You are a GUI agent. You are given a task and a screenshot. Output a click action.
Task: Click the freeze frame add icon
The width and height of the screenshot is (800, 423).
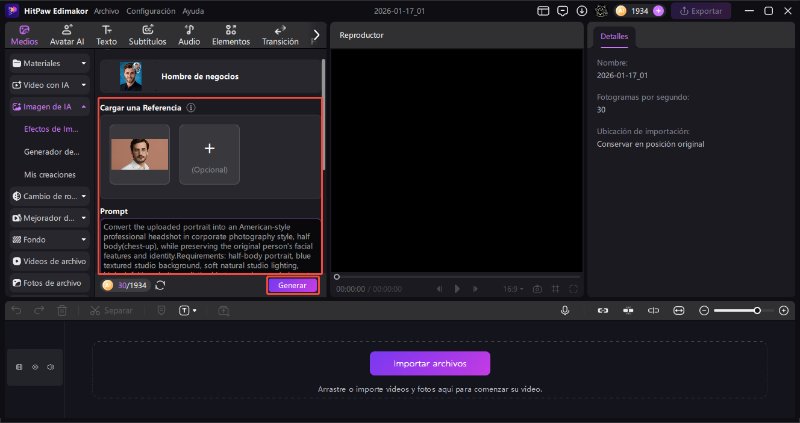click(x=223, y=310)
